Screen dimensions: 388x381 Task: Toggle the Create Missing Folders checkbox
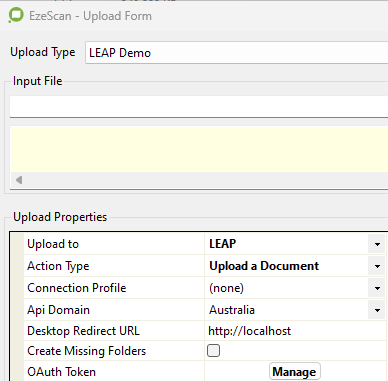tap(213, 351)
